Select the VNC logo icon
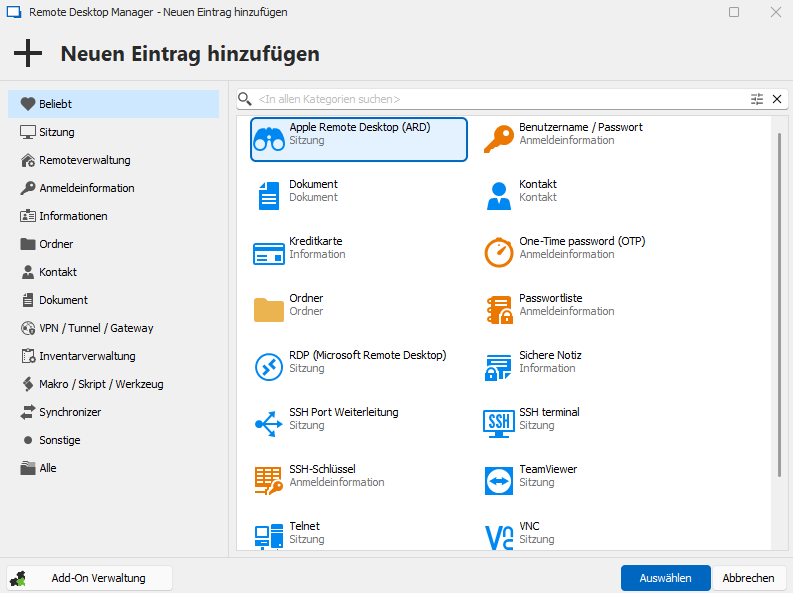 [x=499, y=537]
